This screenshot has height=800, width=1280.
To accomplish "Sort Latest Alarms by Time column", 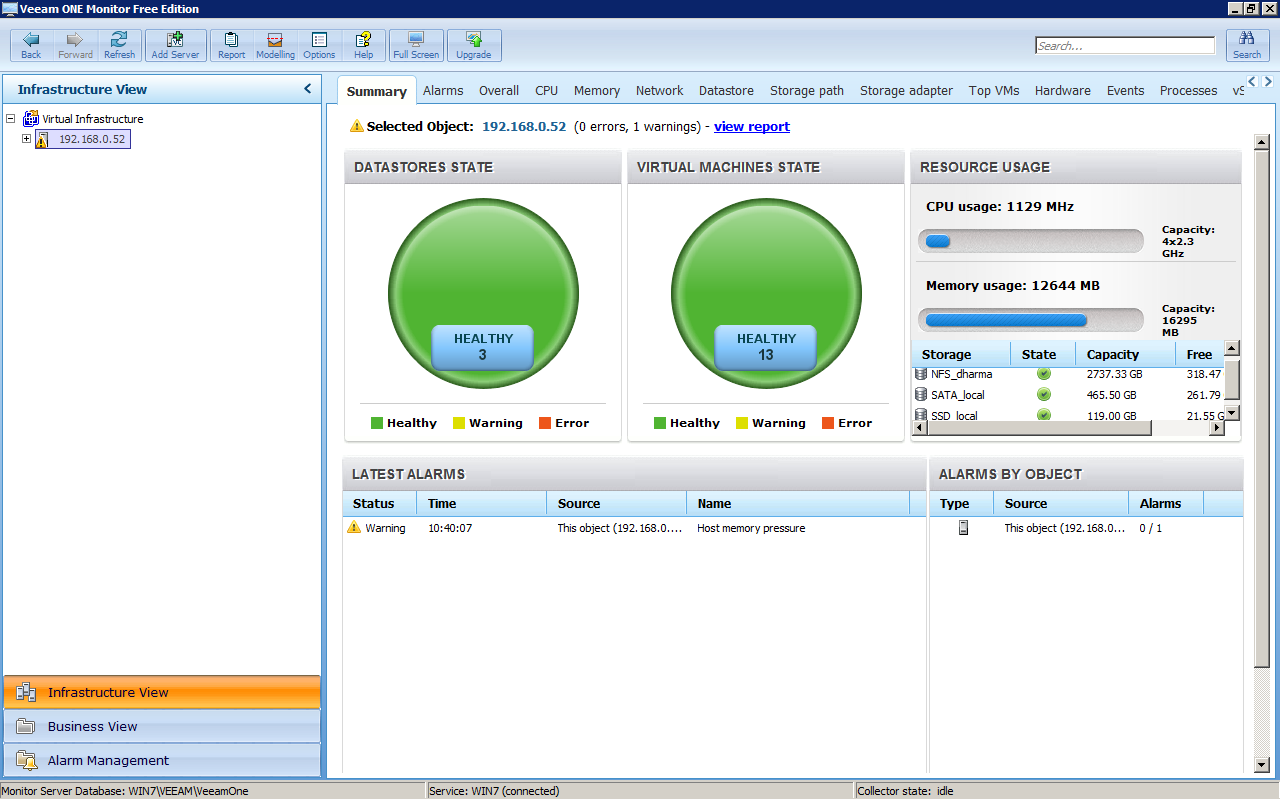I will (482, 503).
